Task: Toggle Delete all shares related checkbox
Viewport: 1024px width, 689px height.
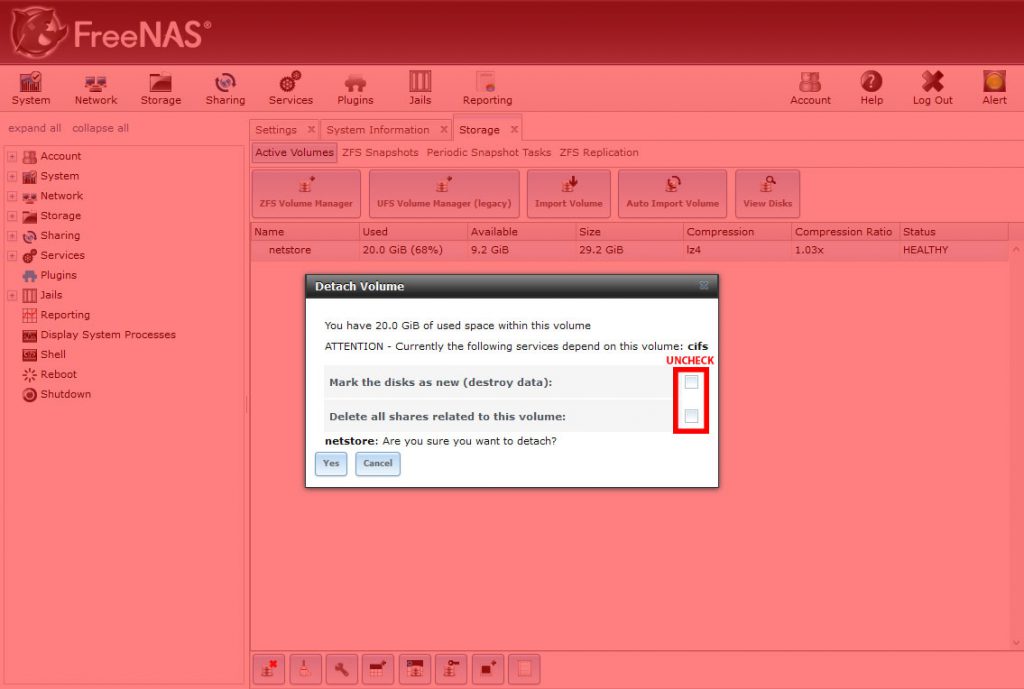Action: [x=691, y=416]
